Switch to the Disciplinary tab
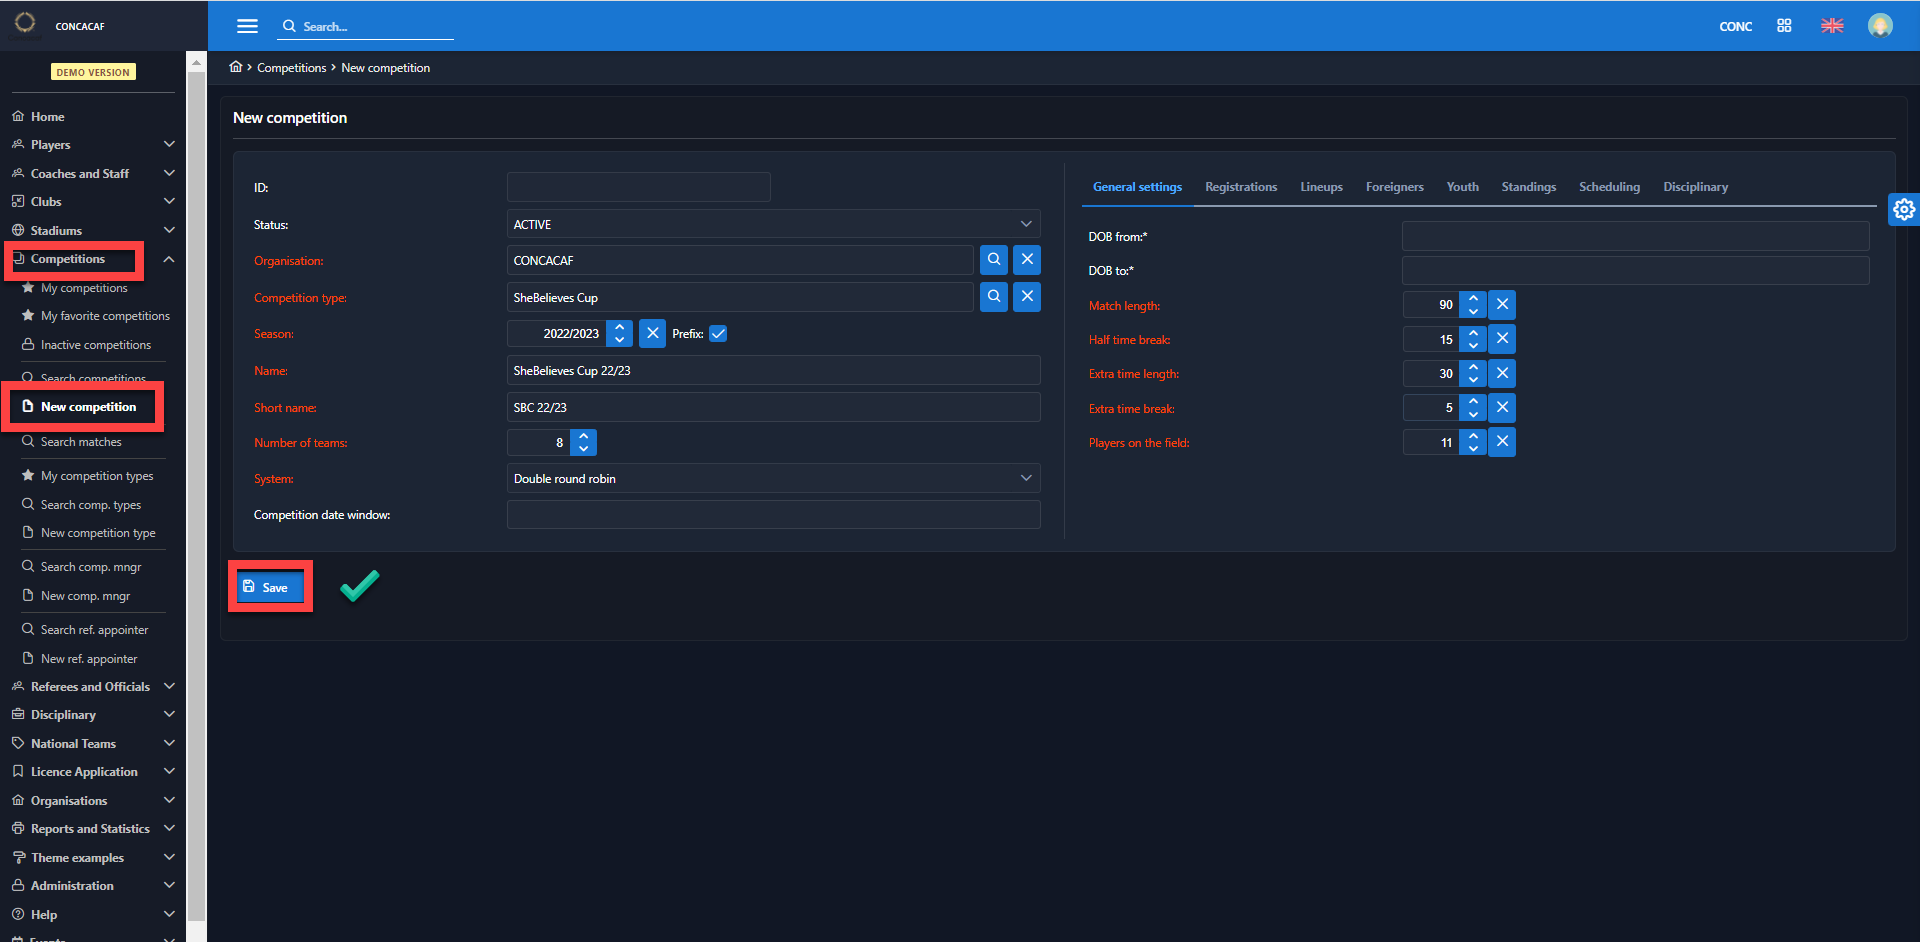This screenshot has width=1920, height=942. (1695, 187)
